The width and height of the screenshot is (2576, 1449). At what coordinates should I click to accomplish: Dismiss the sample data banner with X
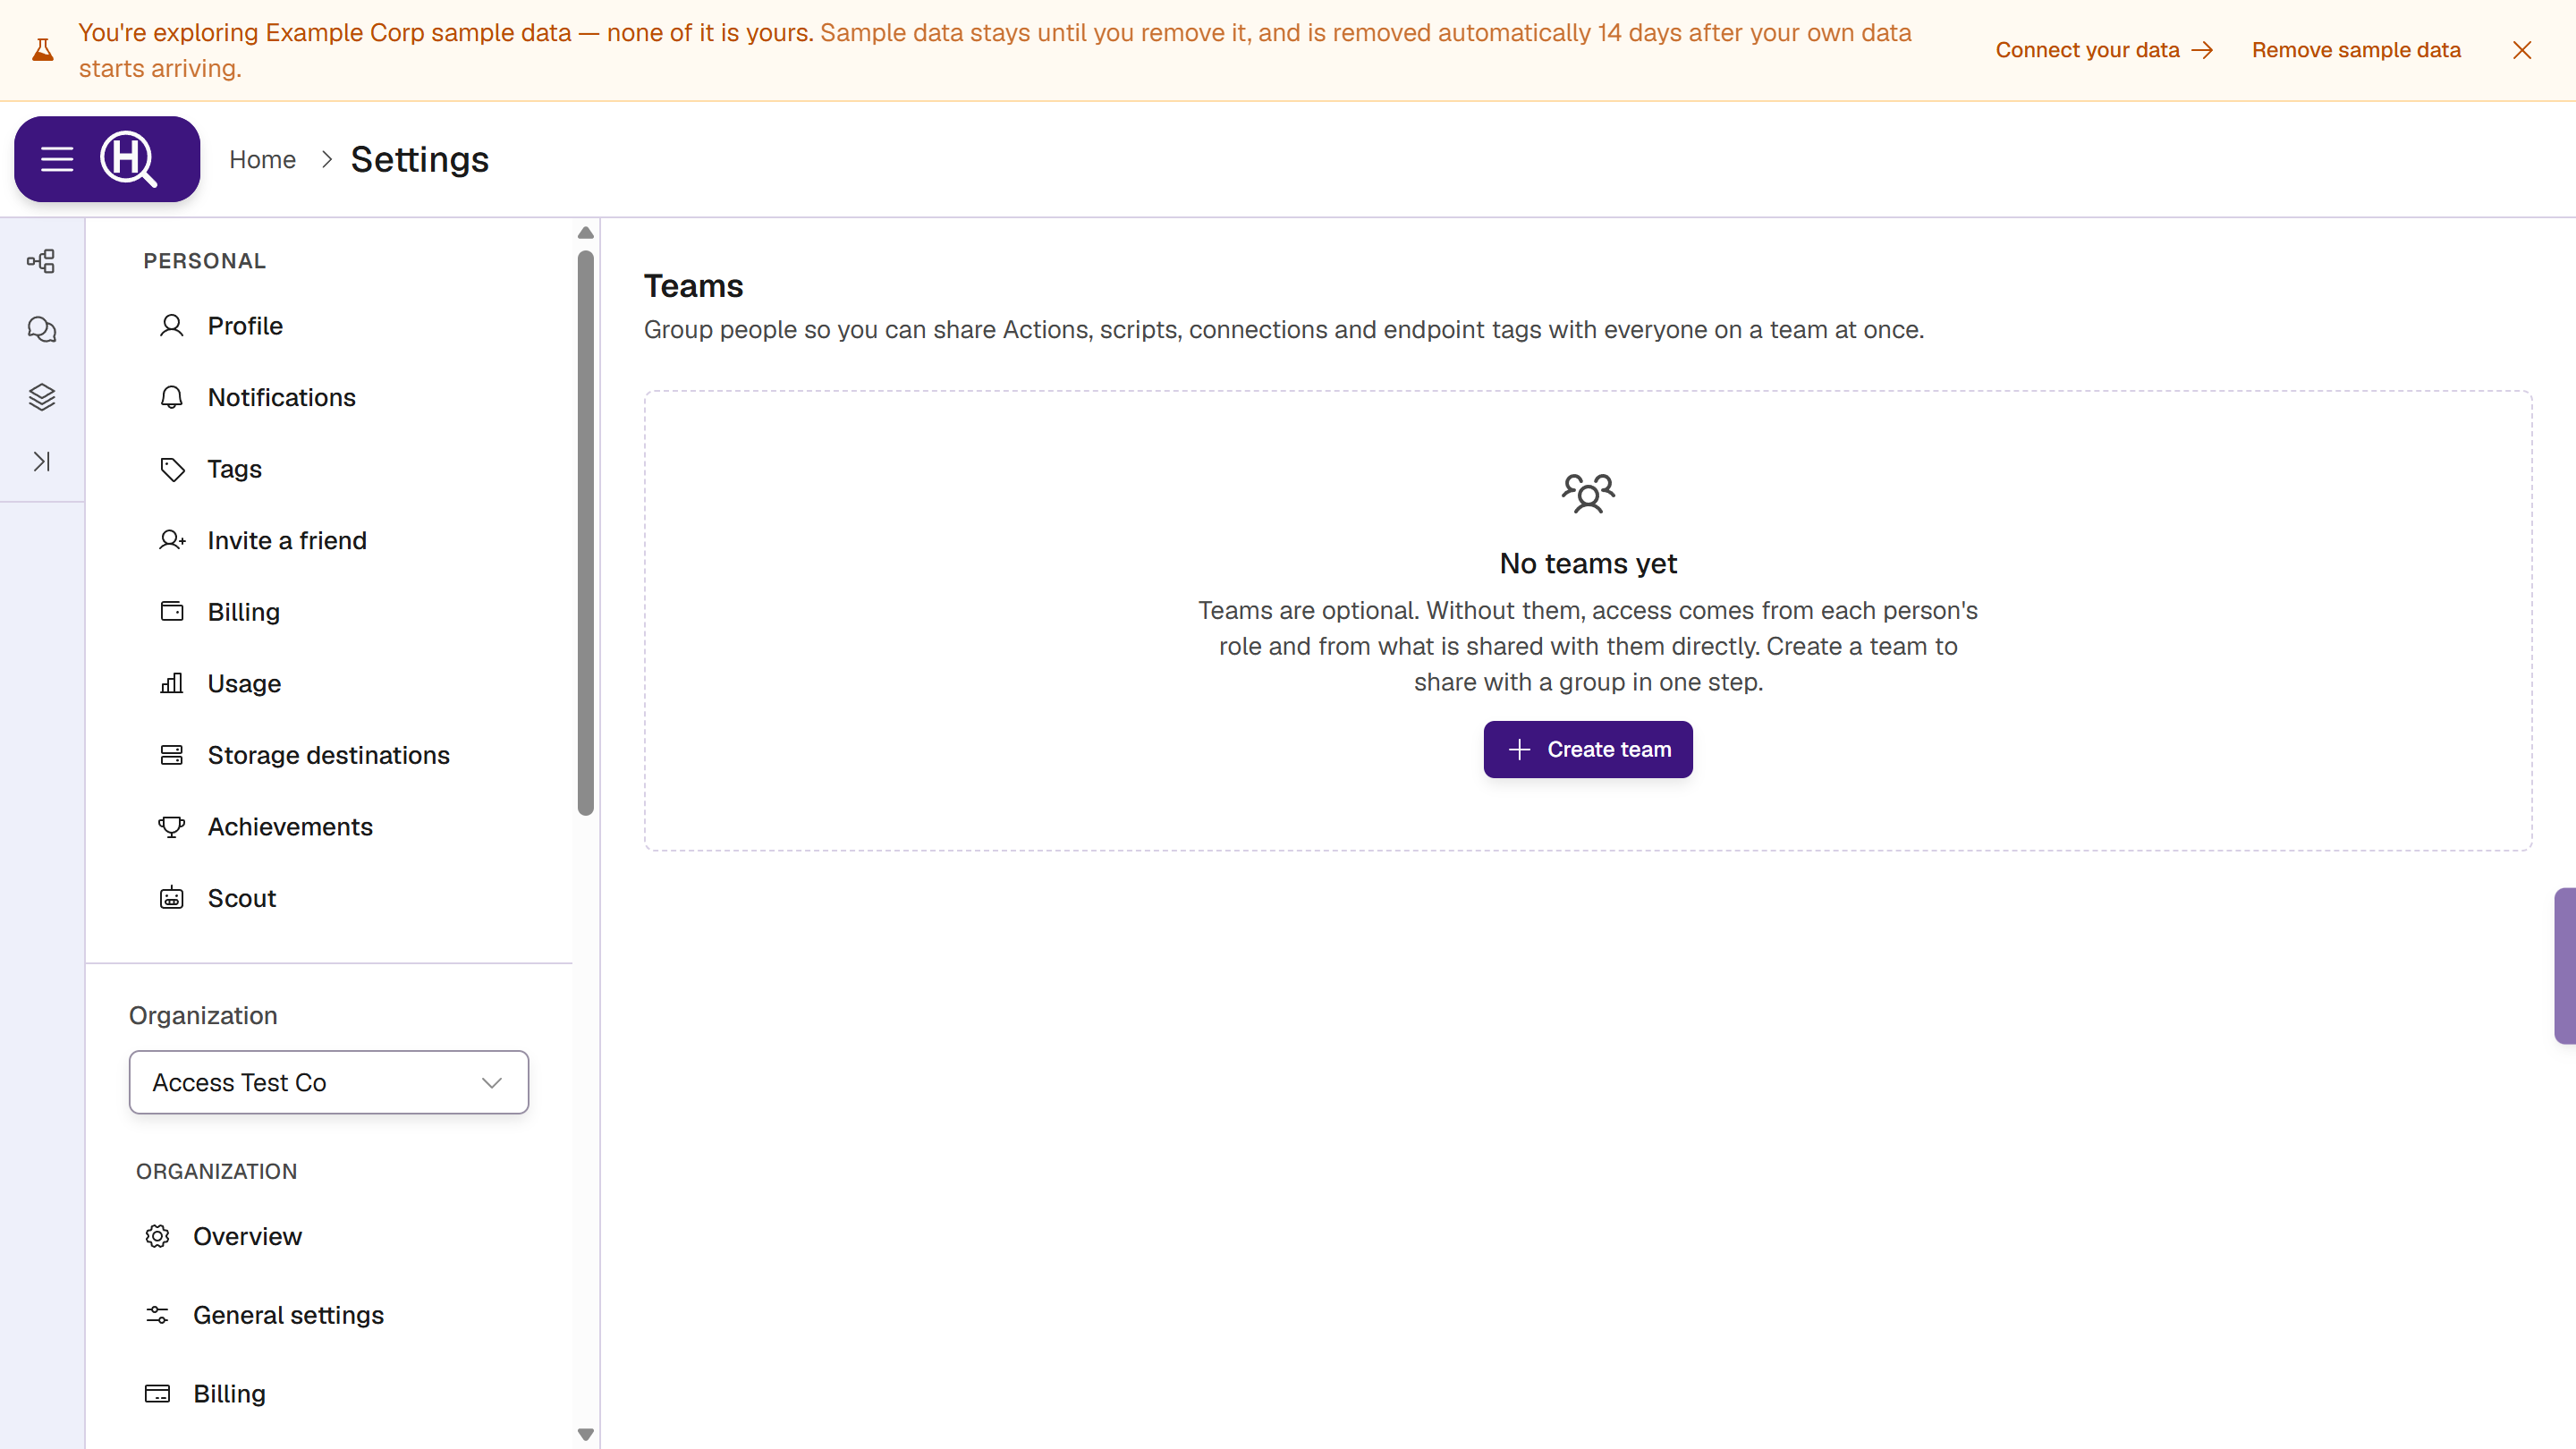[x=2521, y=50]
